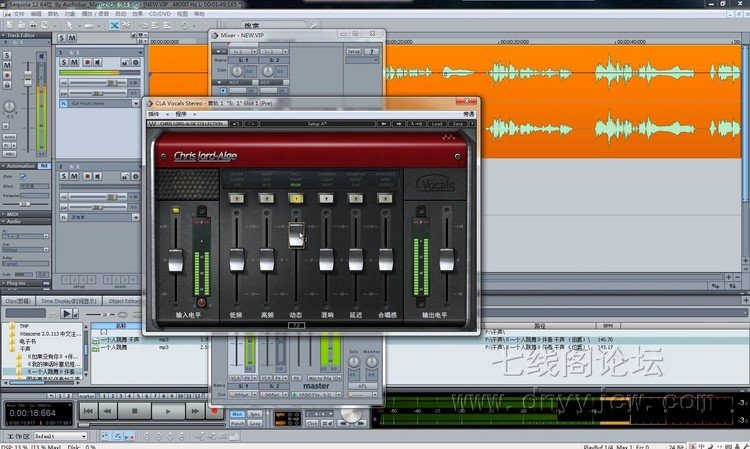Select the mouse pointer tool
Viewport: 750px width, 449px height.
click(69, 25)
